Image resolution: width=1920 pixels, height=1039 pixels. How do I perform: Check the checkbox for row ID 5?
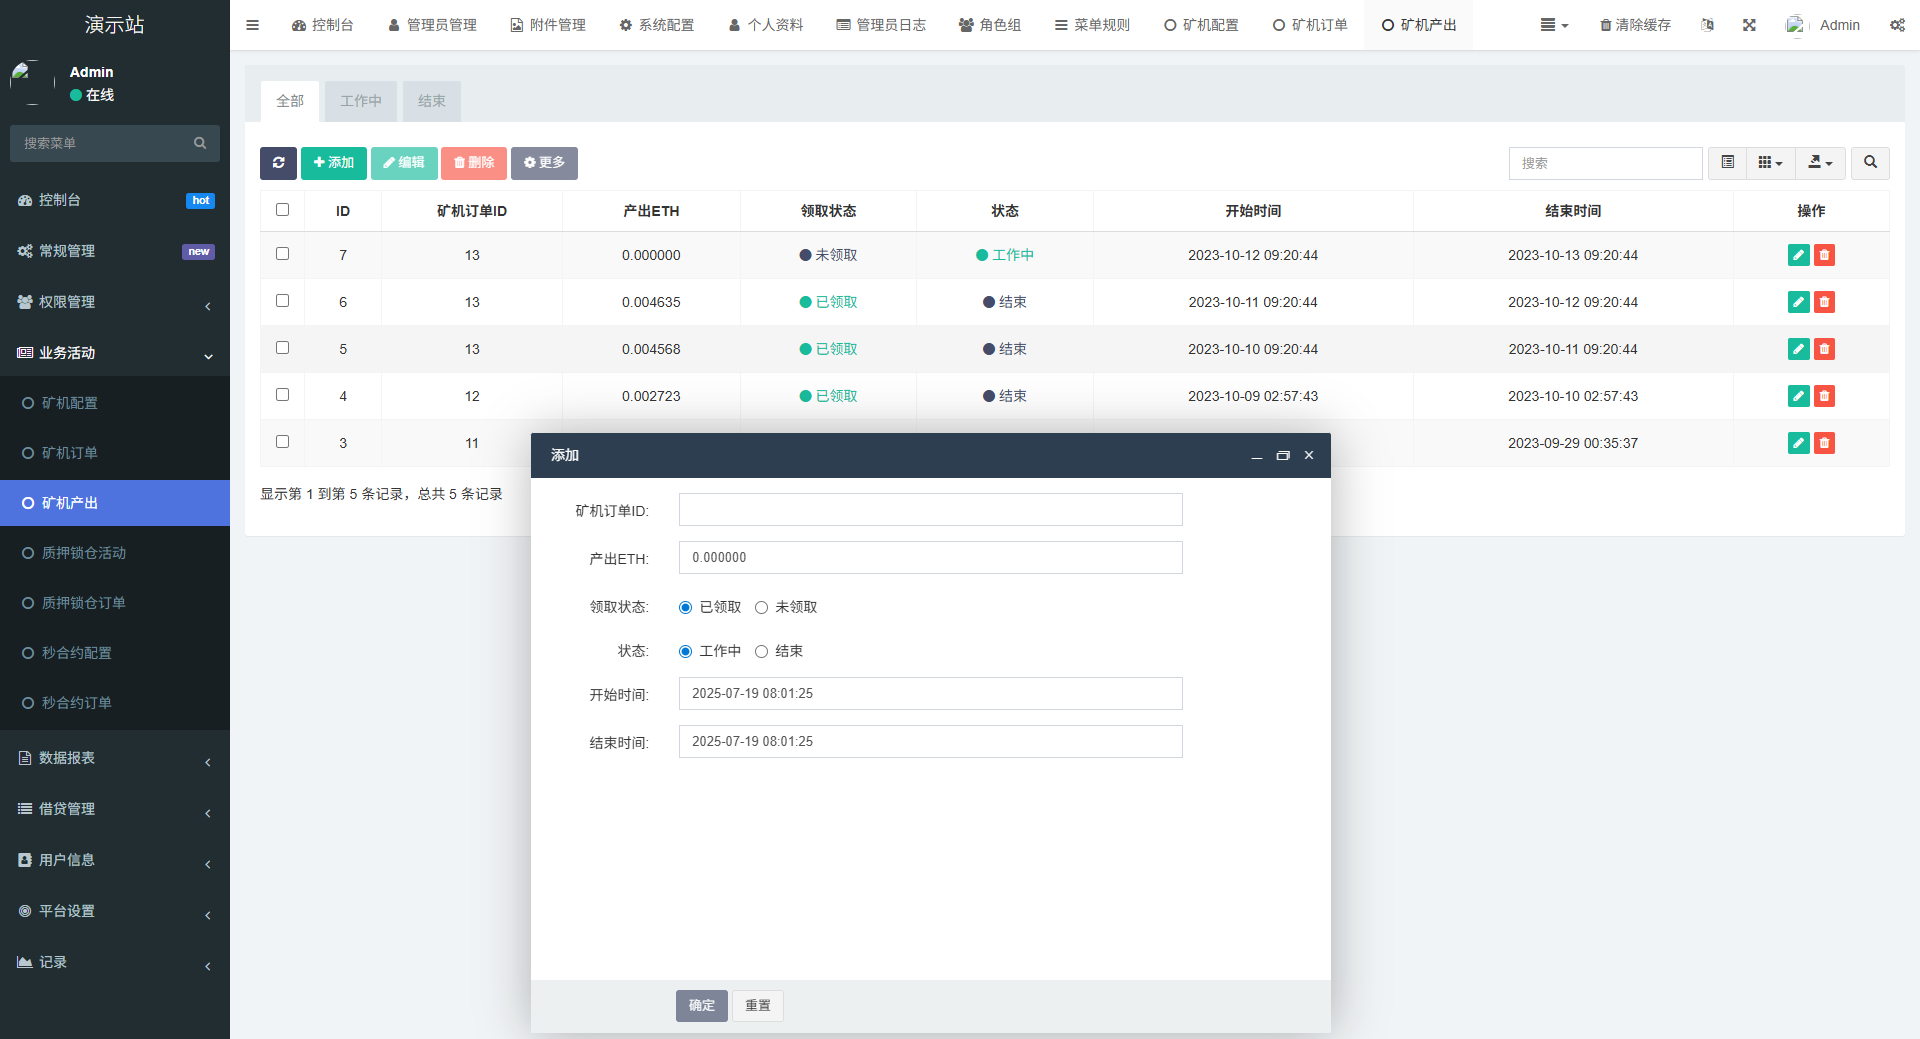[283, 348]
